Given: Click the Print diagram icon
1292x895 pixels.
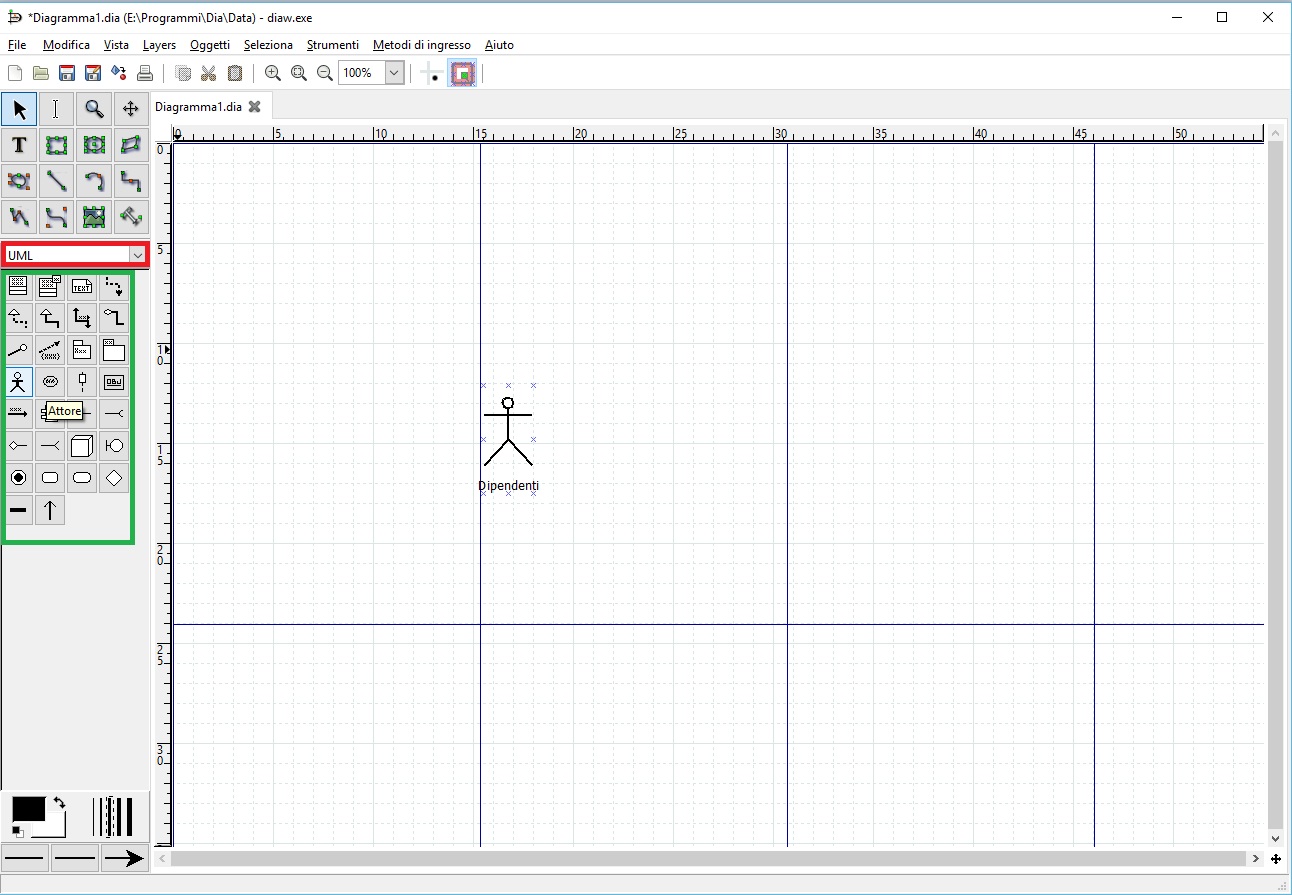Looking at the screenshot, I should coord(145,73).
